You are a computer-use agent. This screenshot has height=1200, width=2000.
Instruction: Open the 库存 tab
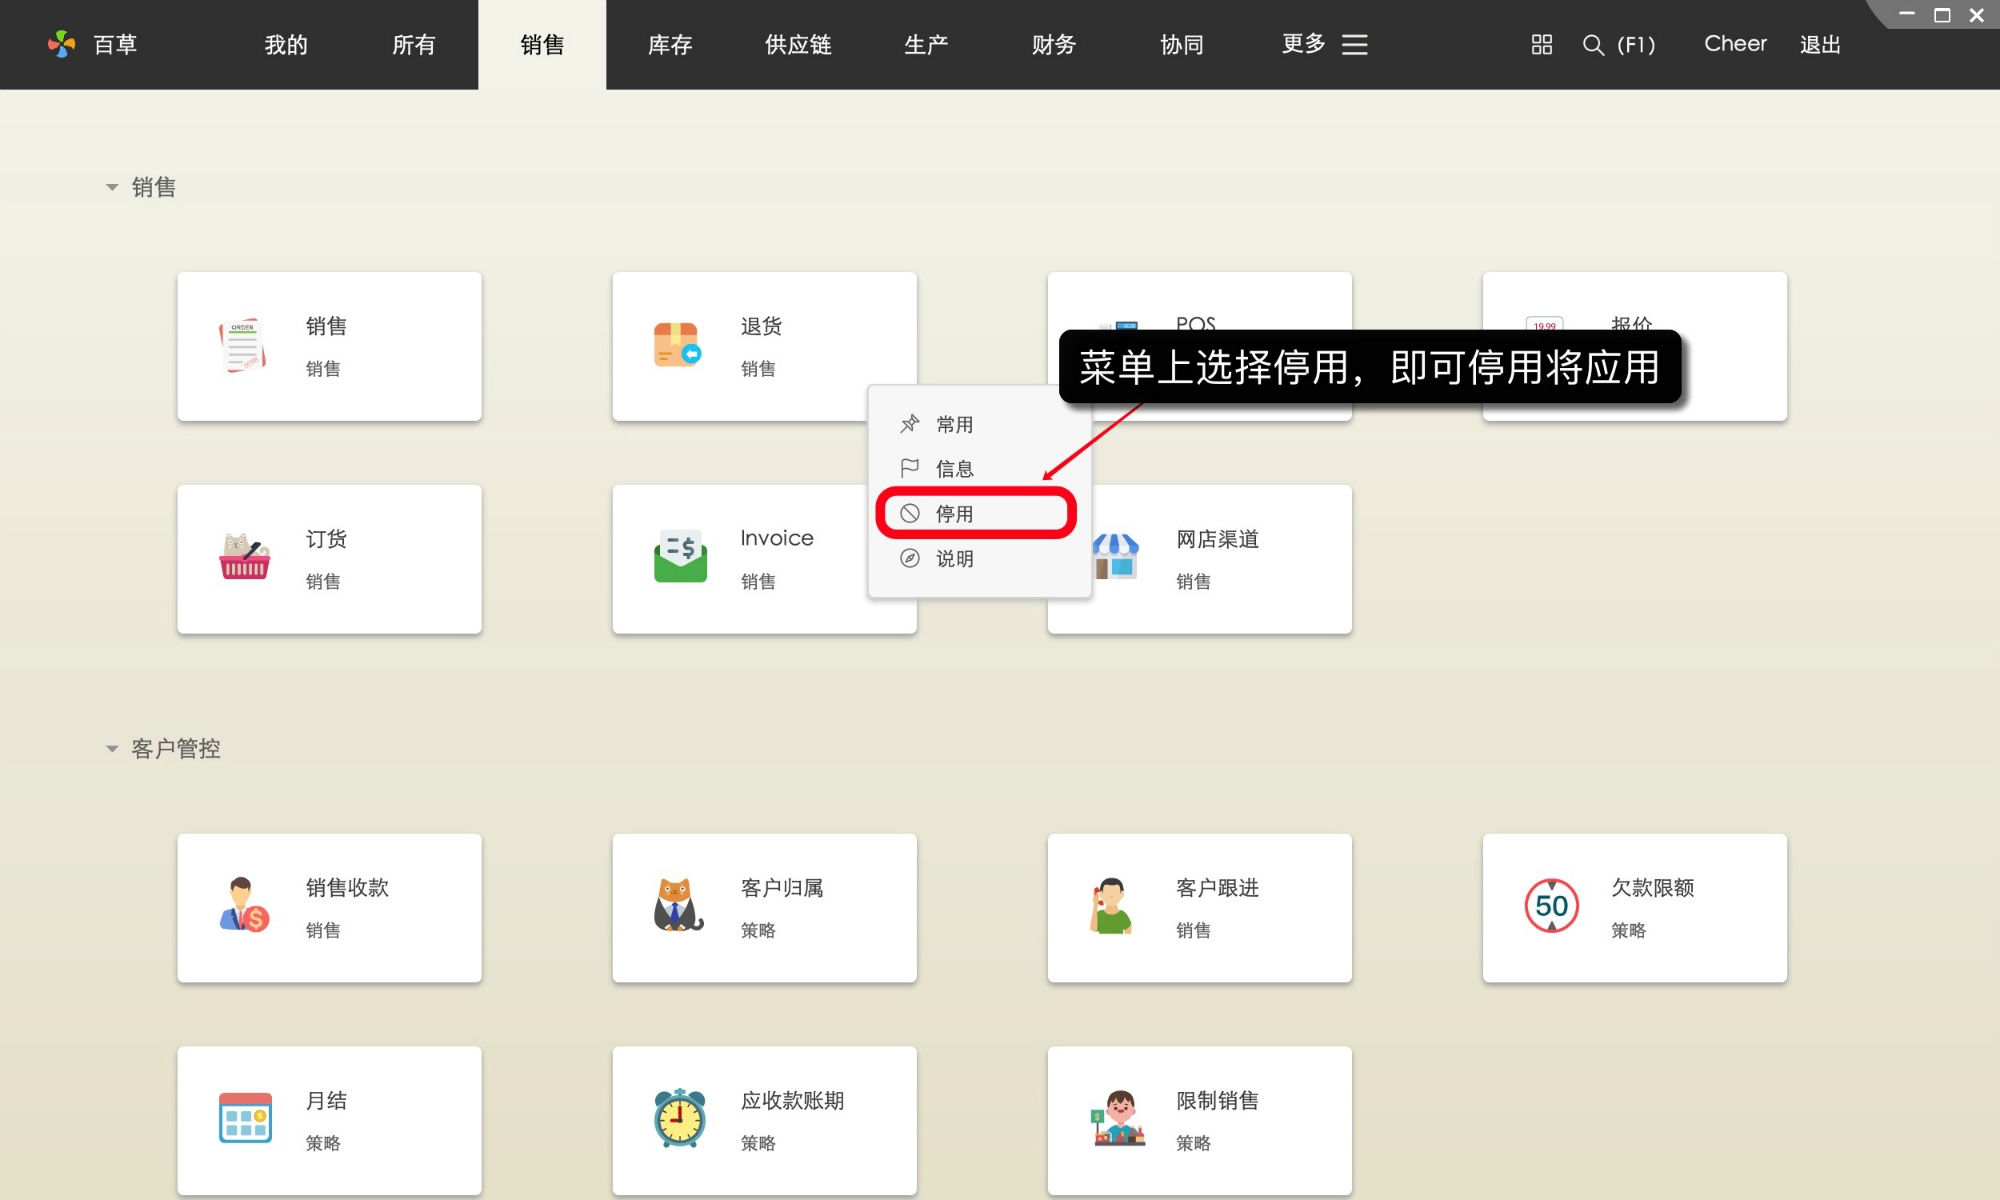670,45
